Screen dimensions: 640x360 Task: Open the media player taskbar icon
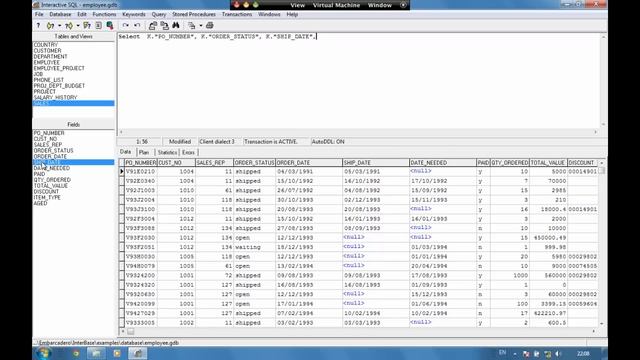pos(117,353)
